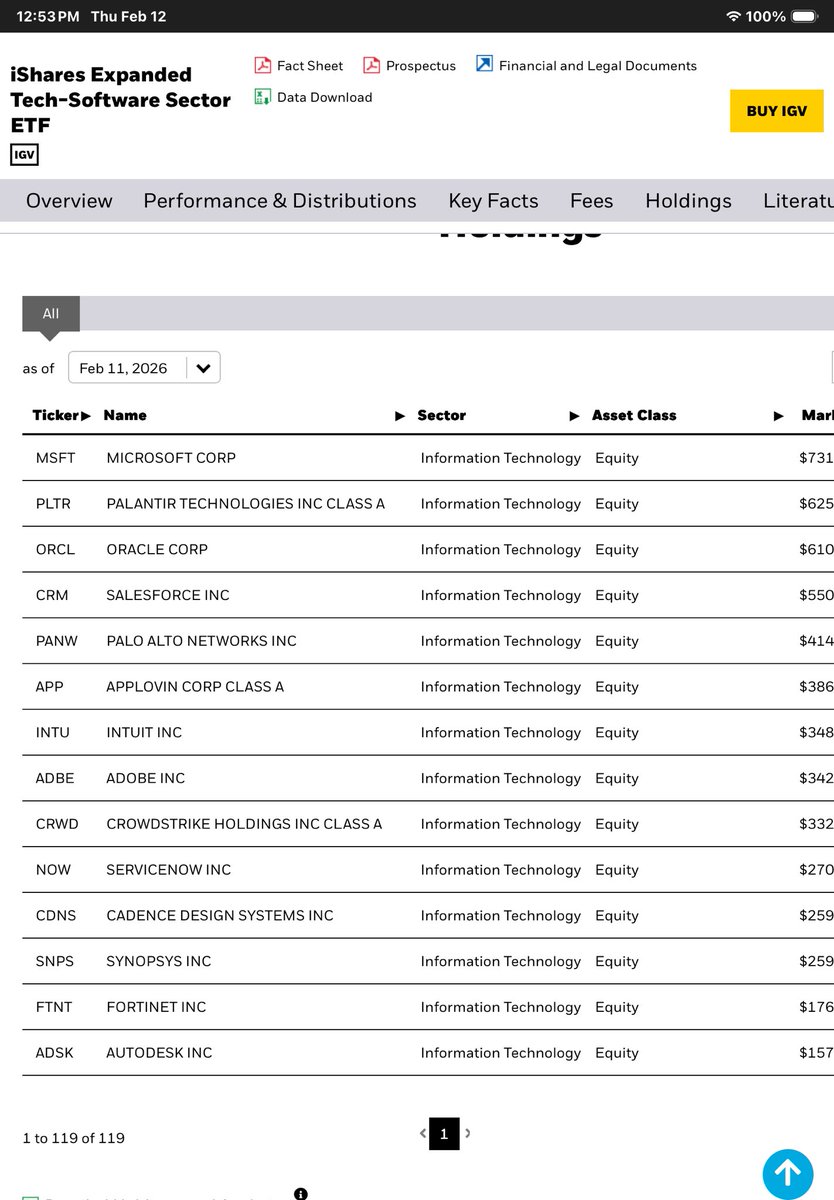The width and height of the screenshot is (834, 1200).
Task: Click SERVICENOW INC name cell
Action: click(x=168, y=870)
